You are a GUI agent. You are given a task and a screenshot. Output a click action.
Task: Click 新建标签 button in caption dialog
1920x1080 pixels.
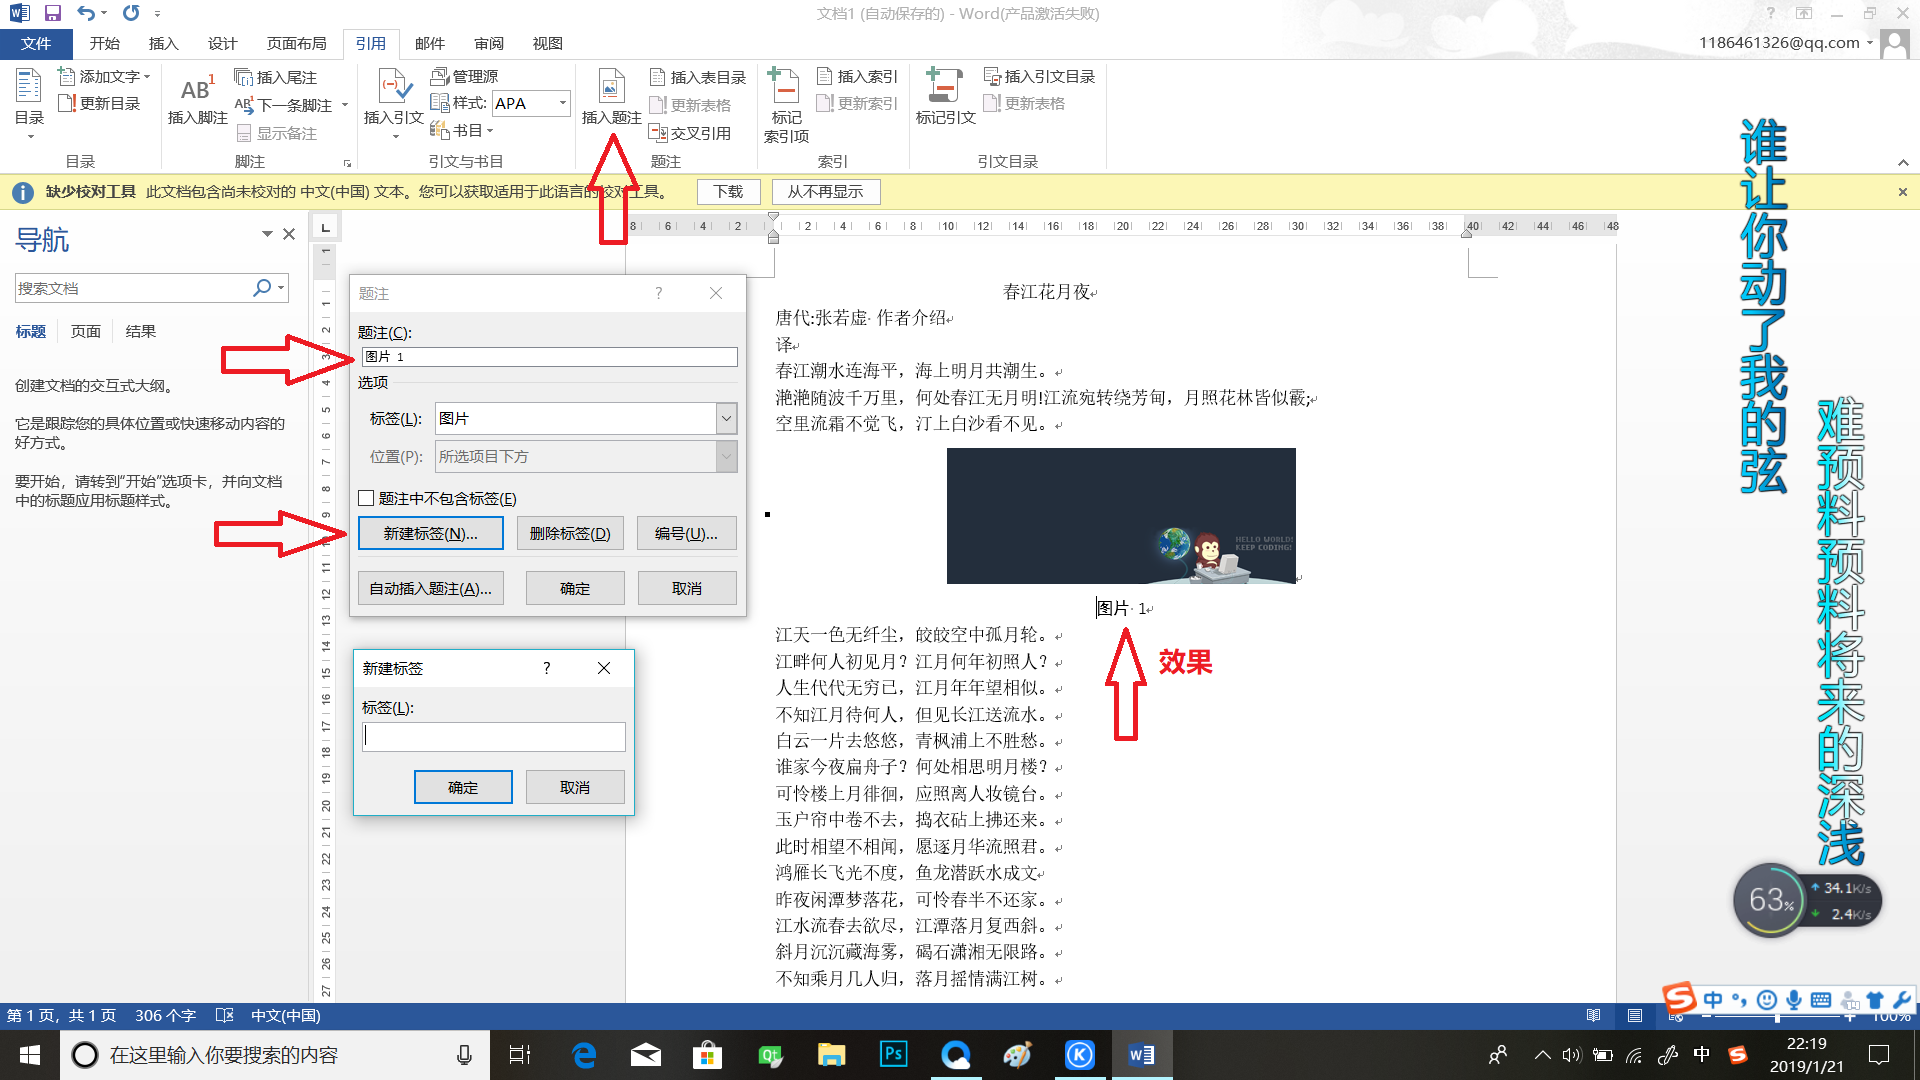tap(431, 534)
